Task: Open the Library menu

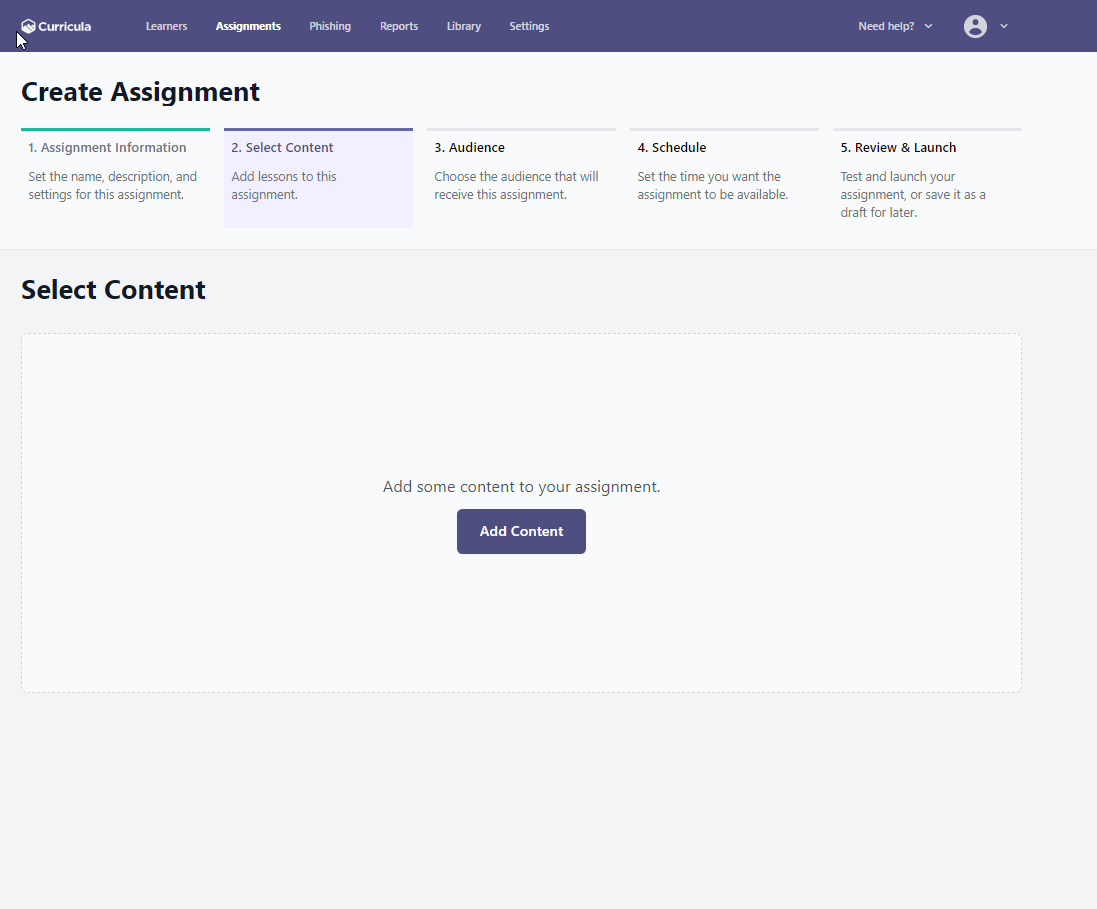Action: pos(464,27)
